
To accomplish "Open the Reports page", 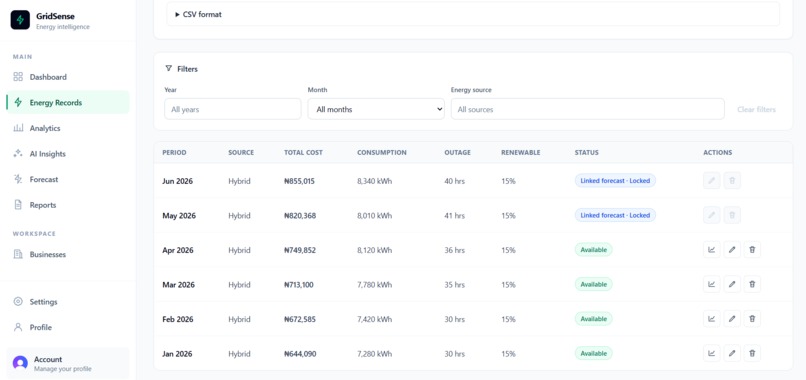I will tap(68, 205).
